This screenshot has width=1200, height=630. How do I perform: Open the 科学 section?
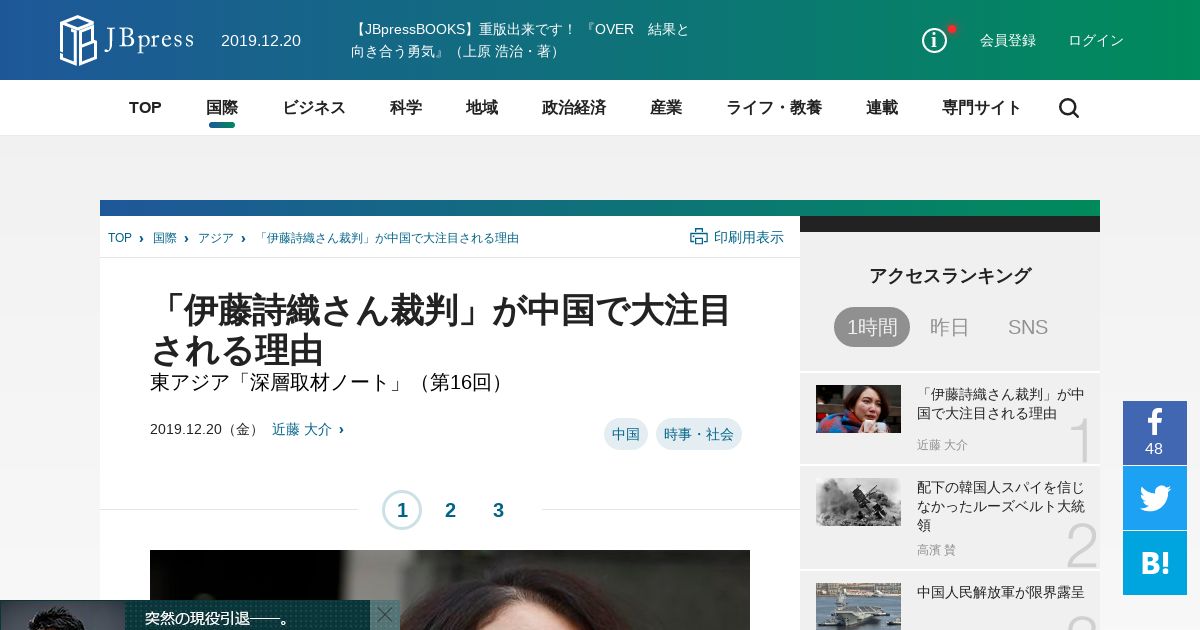click(x=406, y=108)
